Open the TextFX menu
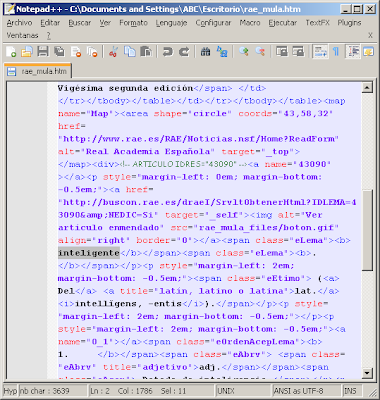This screenshot has height=400, width=380. 317,23
